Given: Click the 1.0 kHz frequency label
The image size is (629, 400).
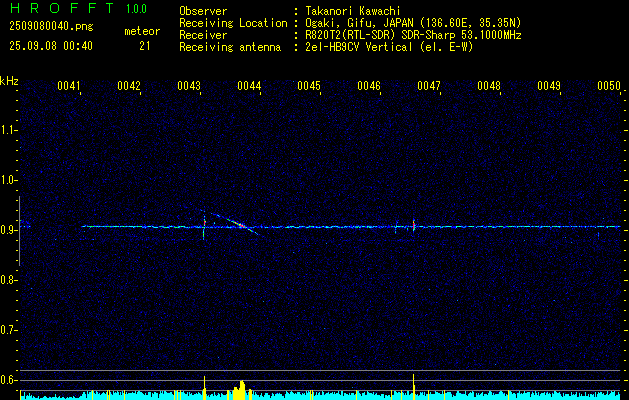Looking at the screenshot, I should coord(8,180).
